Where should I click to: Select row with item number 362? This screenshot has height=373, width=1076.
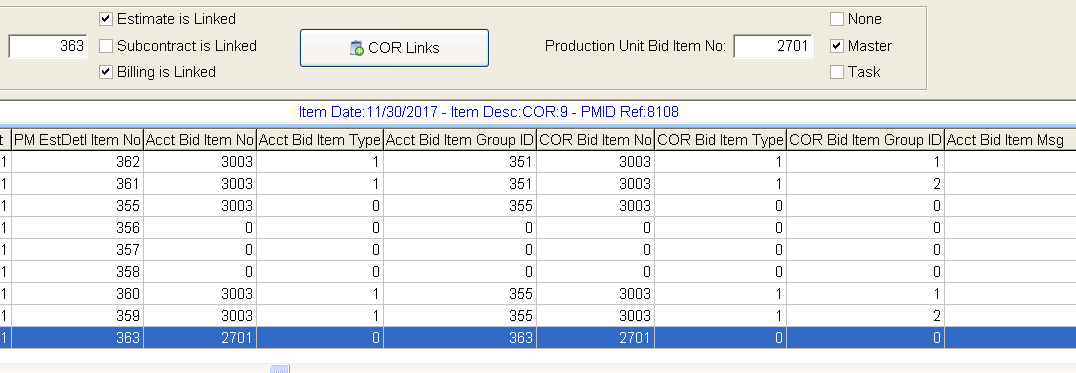pyautogui.click(x=538, y=162)
